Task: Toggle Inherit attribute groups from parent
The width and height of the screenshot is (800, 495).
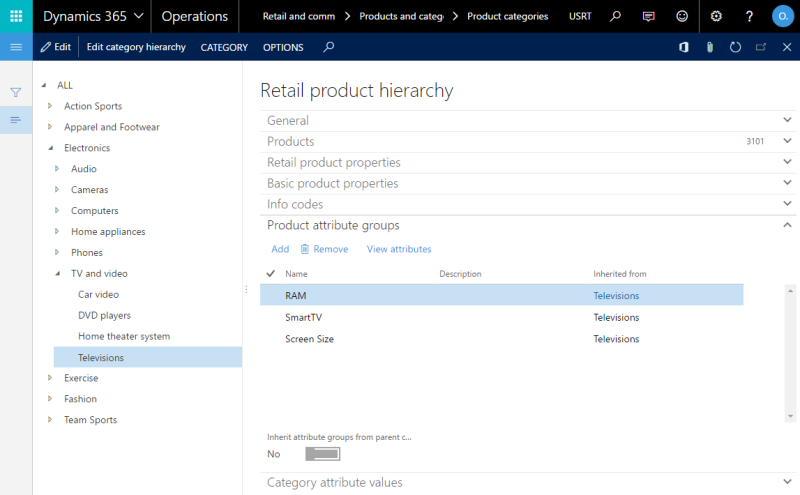Action: pos(323,454)
